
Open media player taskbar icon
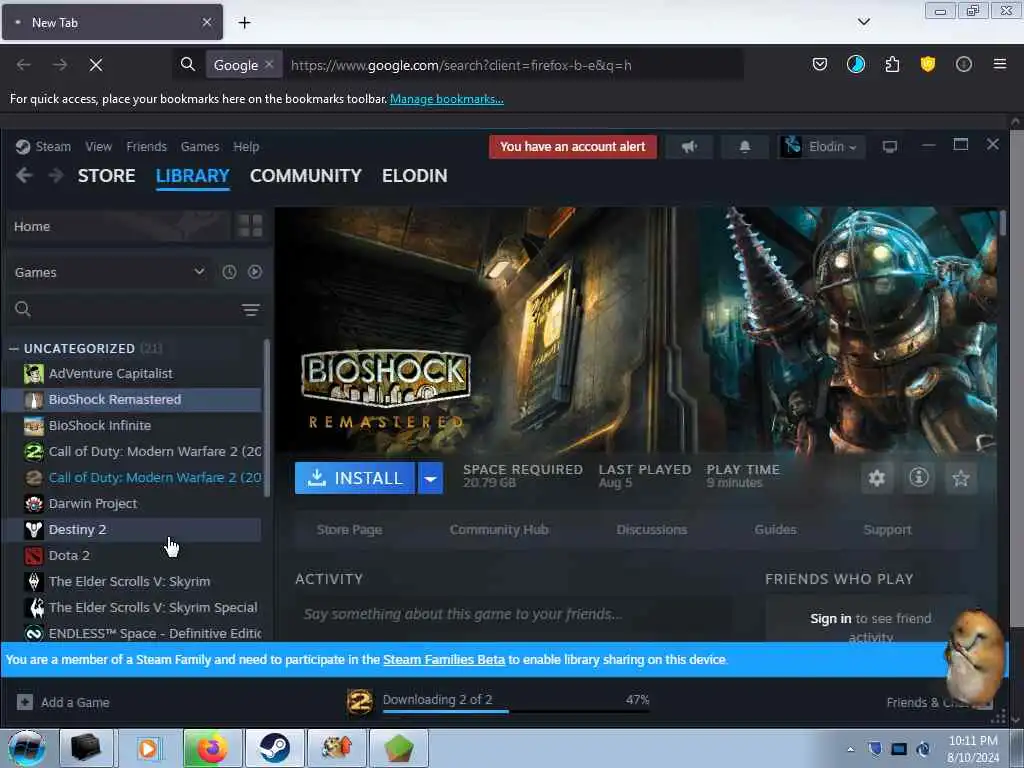pos(148,748)
